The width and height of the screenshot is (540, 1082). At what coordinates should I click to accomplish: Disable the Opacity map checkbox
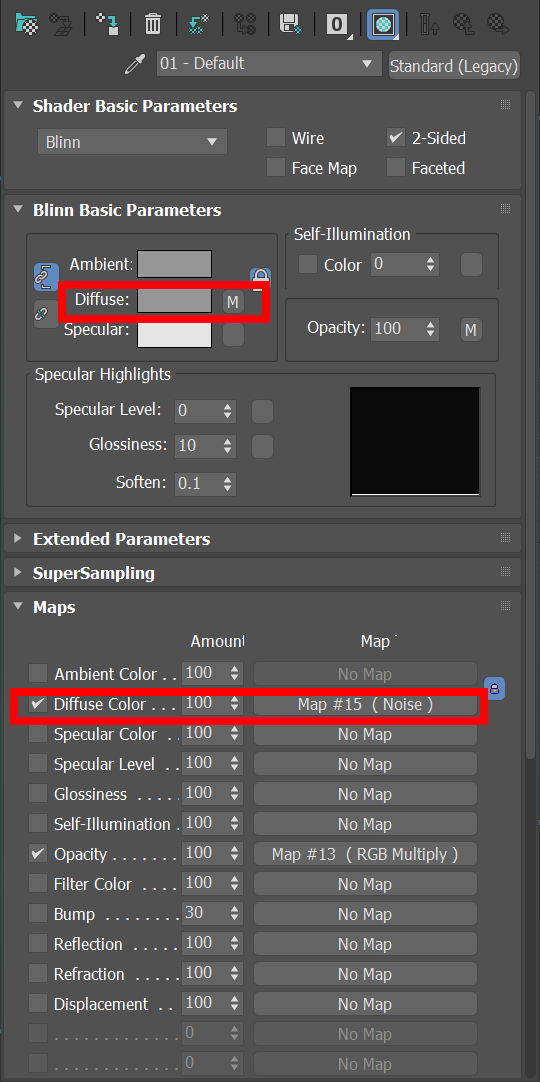(x=38, y=854)
